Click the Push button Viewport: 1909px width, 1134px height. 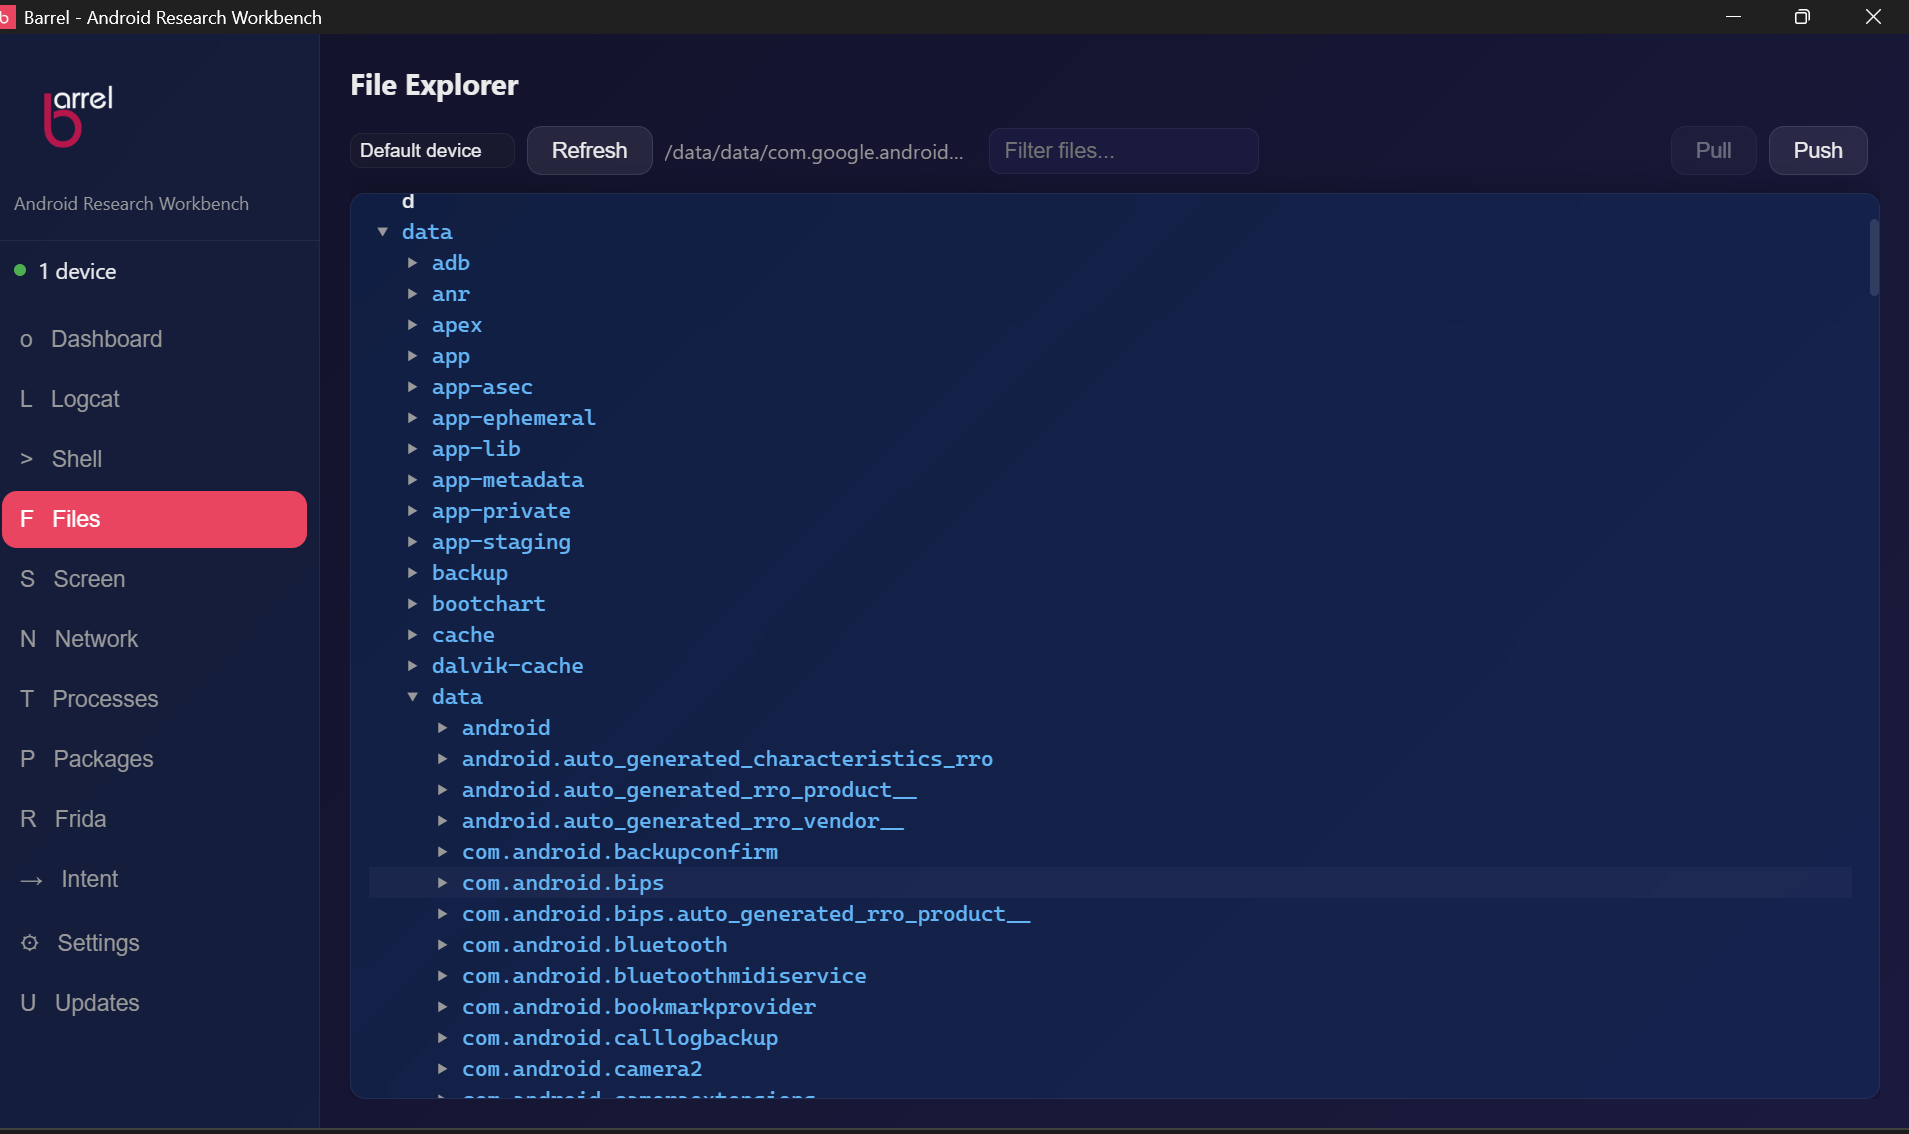tap(1818, 151)
